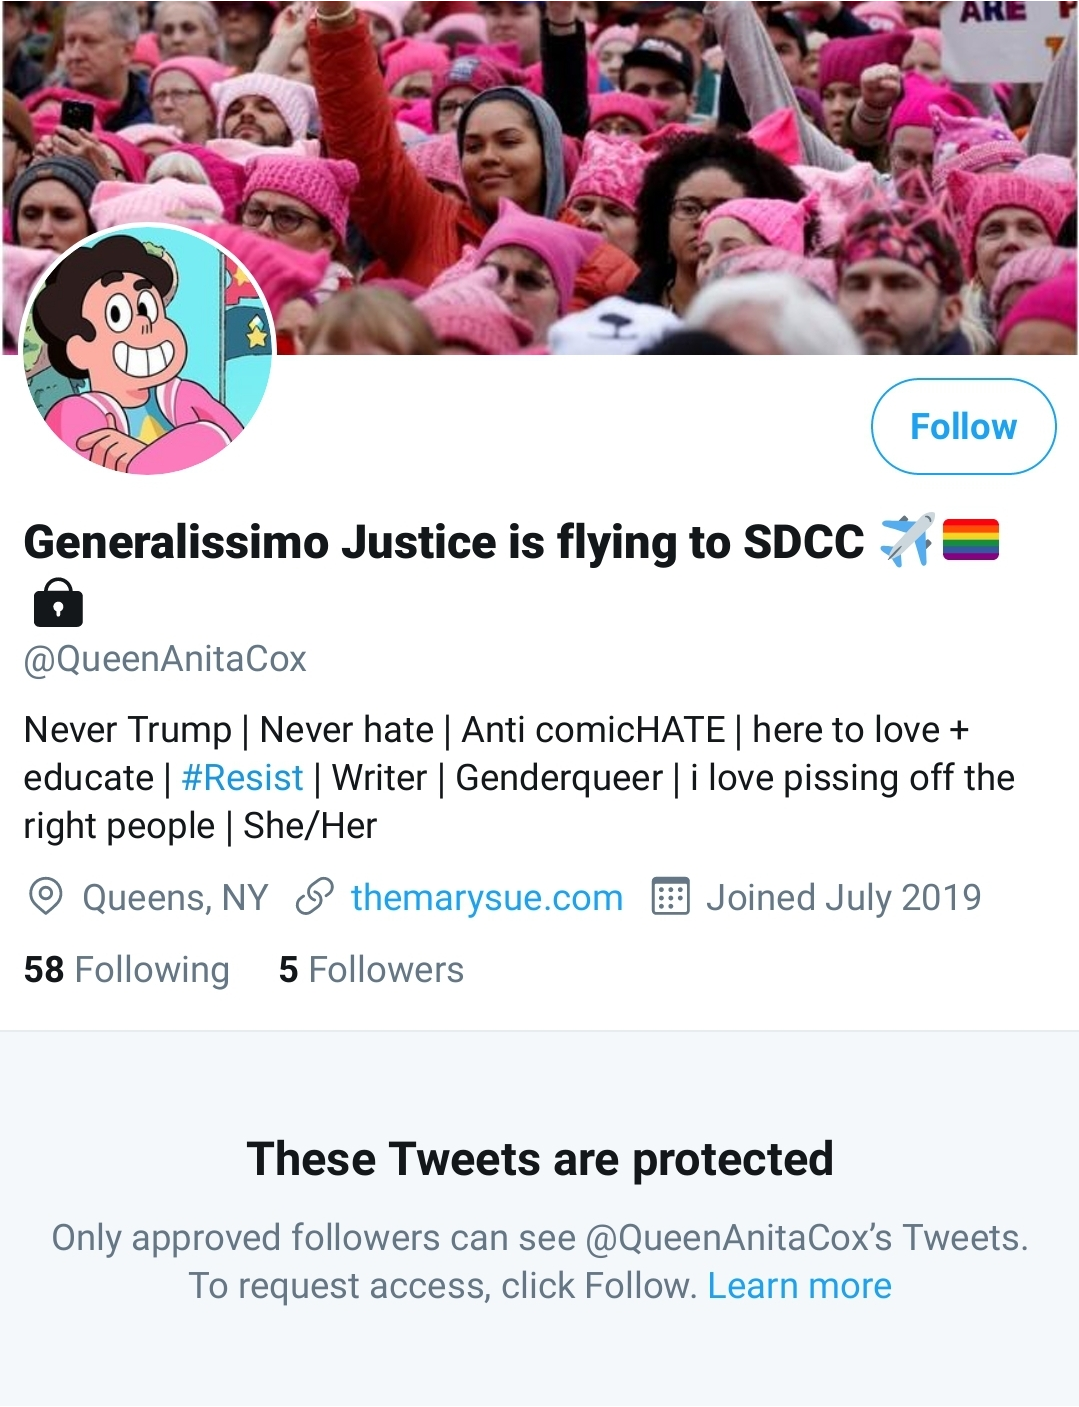The width and height of the screenshot is (1079, 1407).
Task: View the 5 Followers list
Action: [371, 970]
